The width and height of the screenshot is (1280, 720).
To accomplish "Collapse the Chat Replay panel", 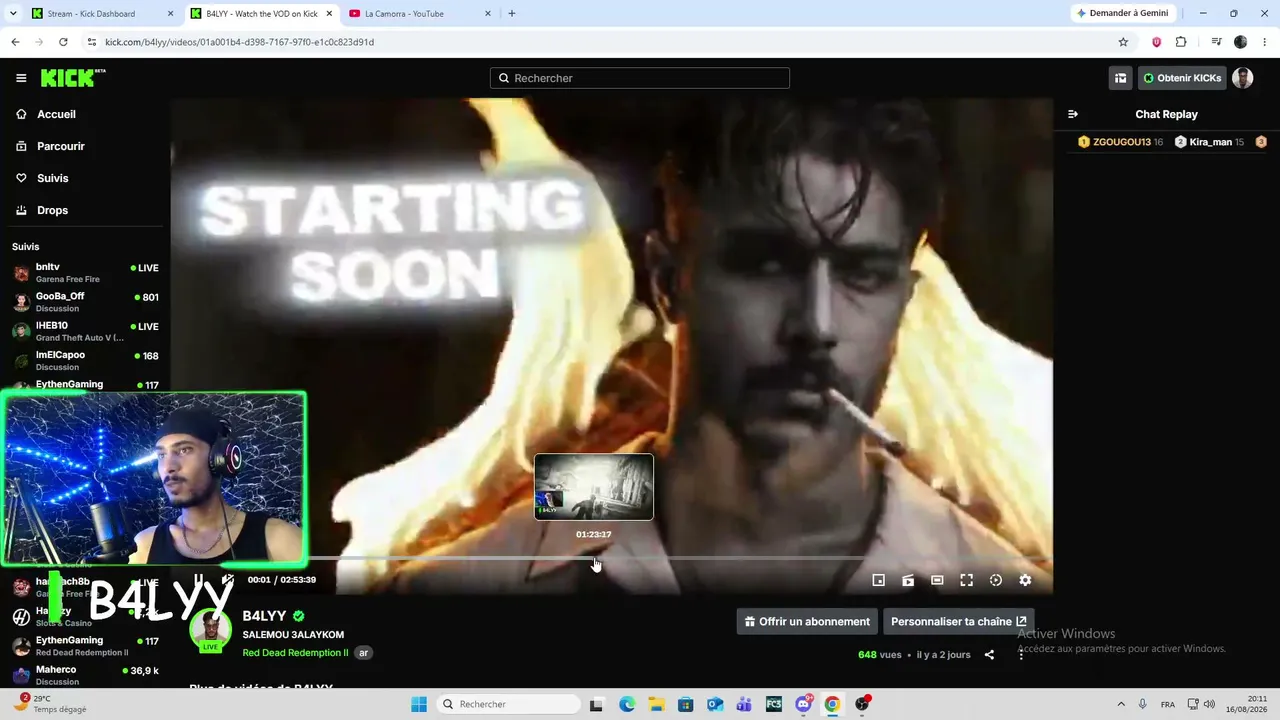I will 1073,114.
